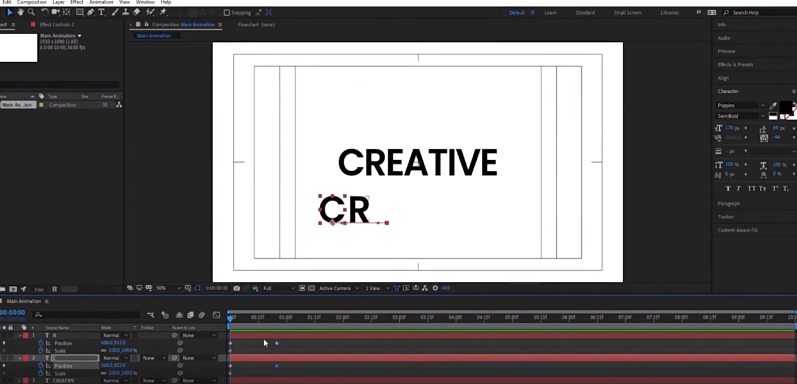Select the Pen tool
The image size is (797, 384).
click(90, 12)
